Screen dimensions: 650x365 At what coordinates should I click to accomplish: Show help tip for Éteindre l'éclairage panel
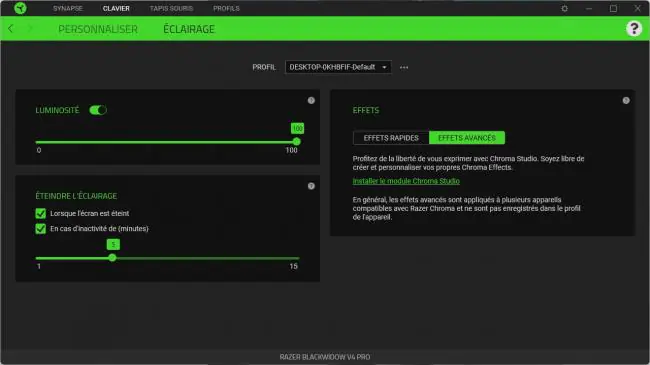[311, 186]
